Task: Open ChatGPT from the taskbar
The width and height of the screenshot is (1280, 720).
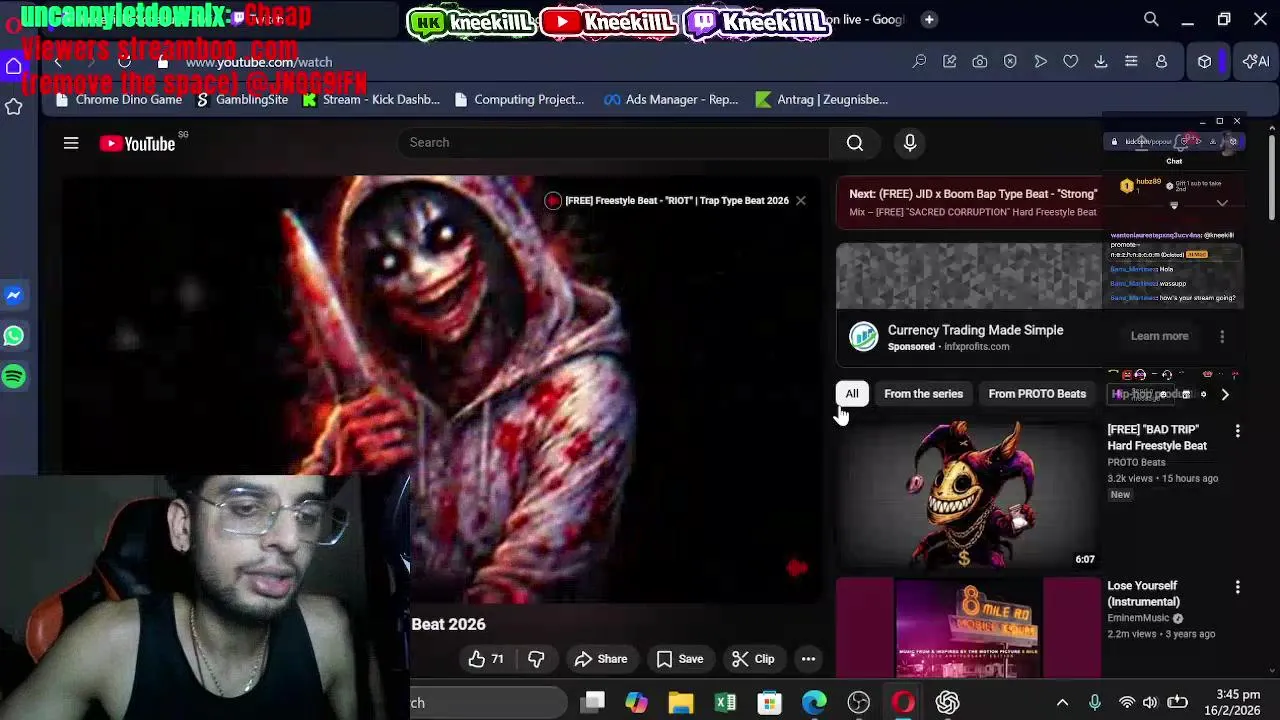Action: pyautogui.click(x=947, y=703)
